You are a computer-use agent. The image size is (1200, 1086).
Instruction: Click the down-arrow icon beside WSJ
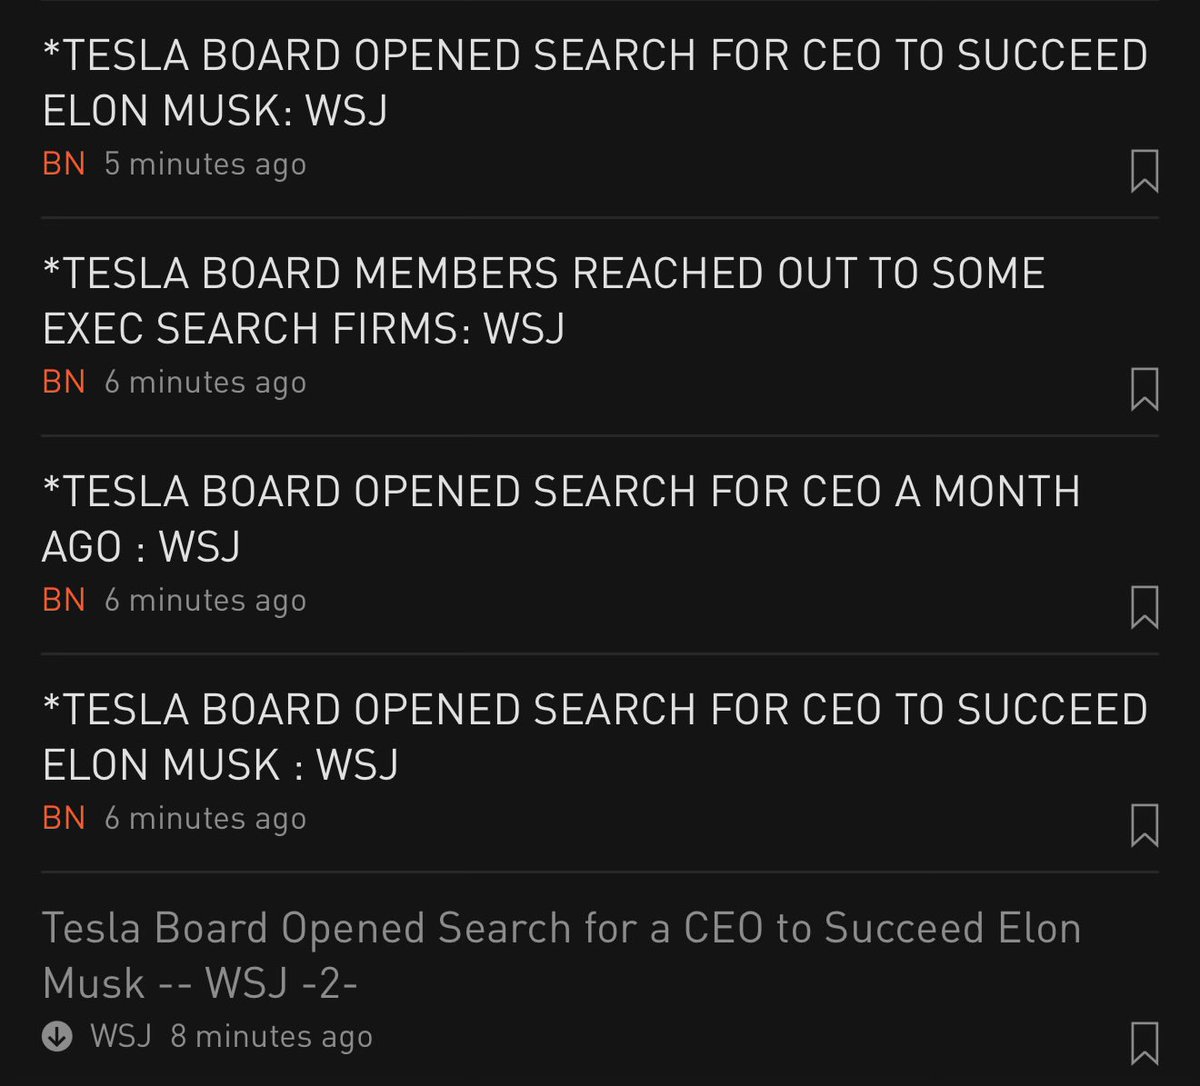57,1037
